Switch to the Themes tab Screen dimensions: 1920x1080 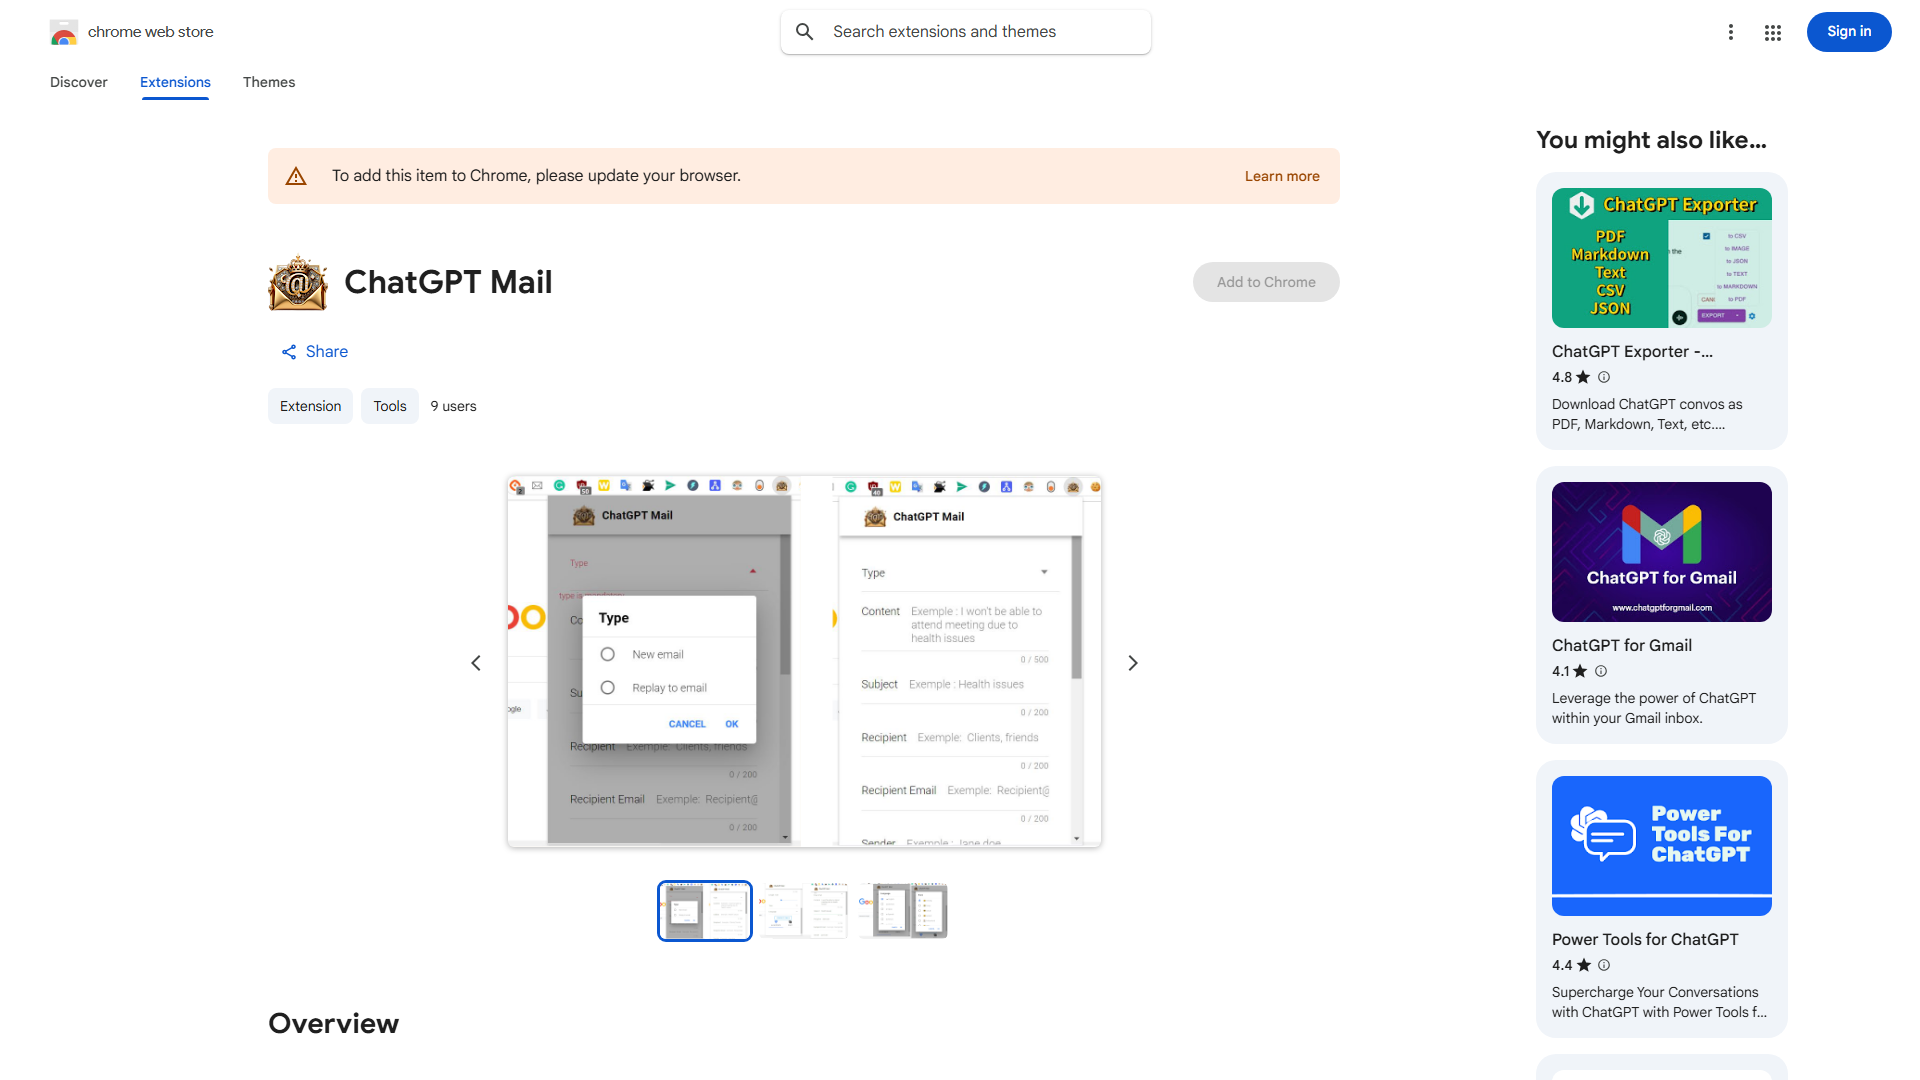(x=268, y=82)
